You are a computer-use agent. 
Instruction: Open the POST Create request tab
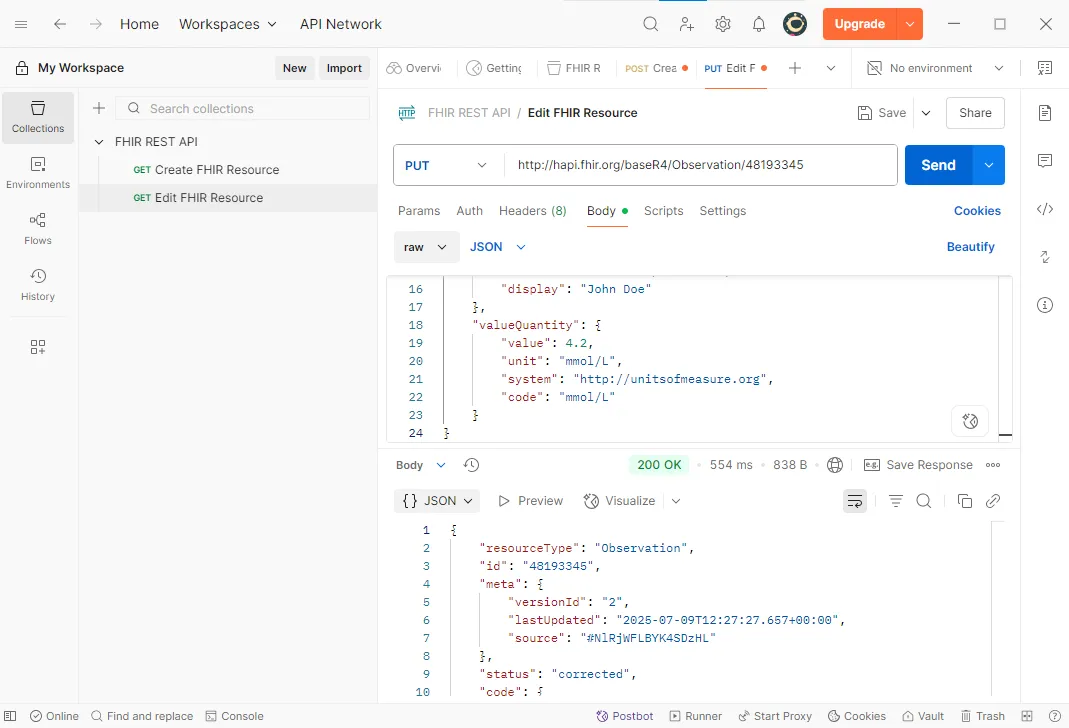pos(656,67)
